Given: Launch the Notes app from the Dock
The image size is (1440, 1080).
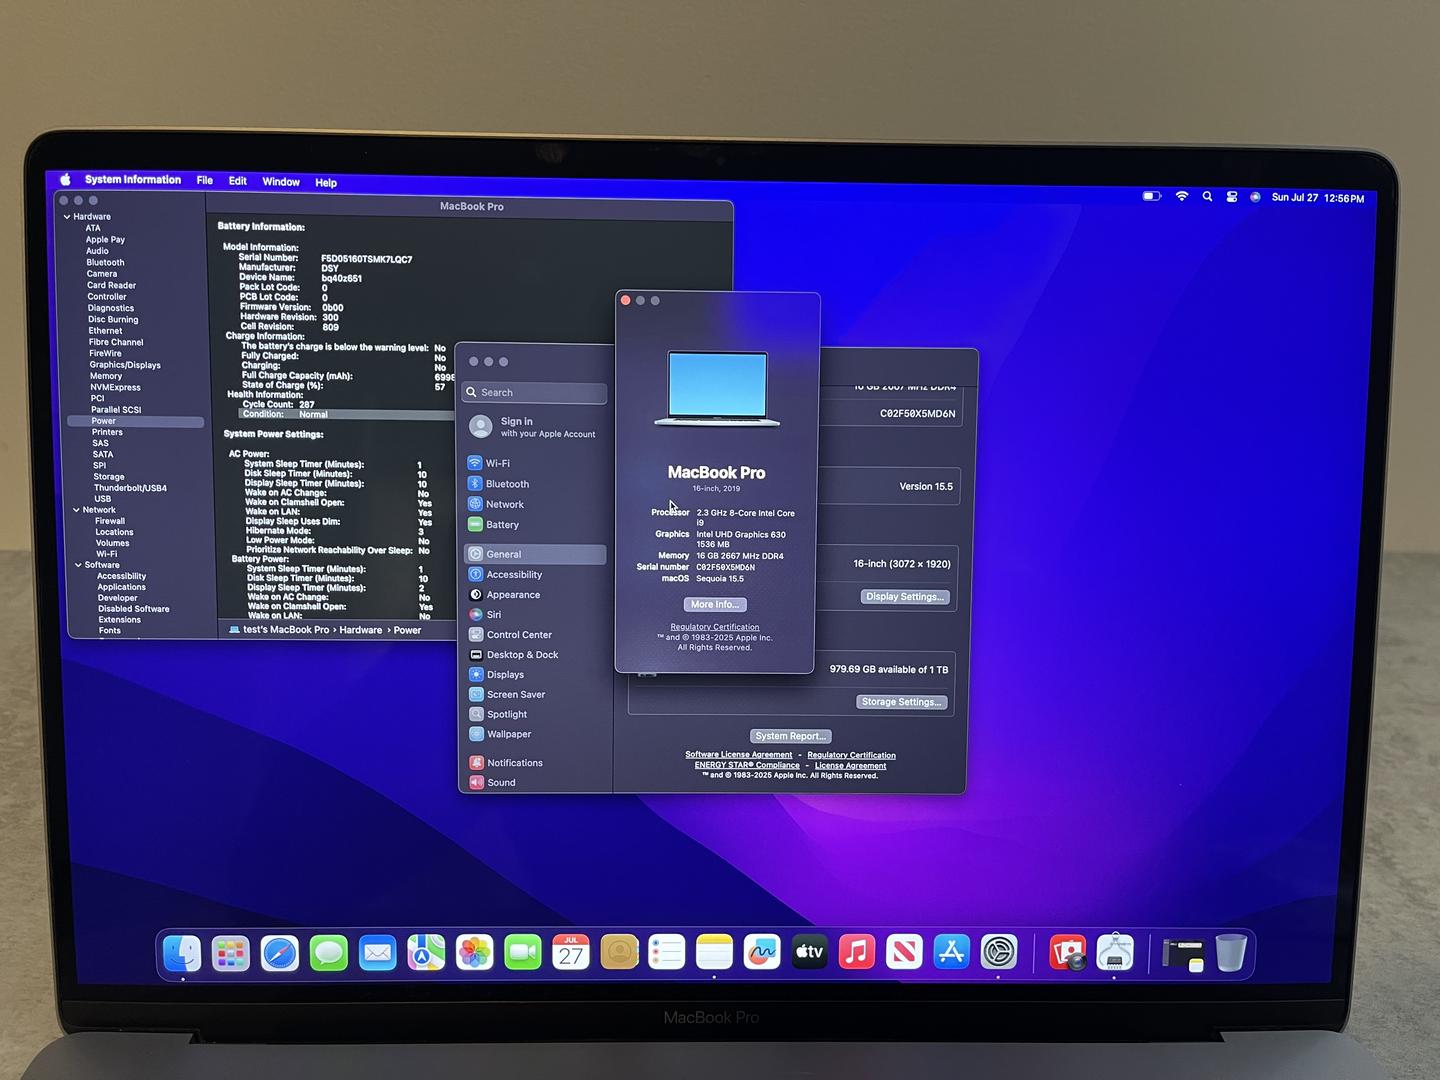Looking at the screenshot, I should pos(714,953).
